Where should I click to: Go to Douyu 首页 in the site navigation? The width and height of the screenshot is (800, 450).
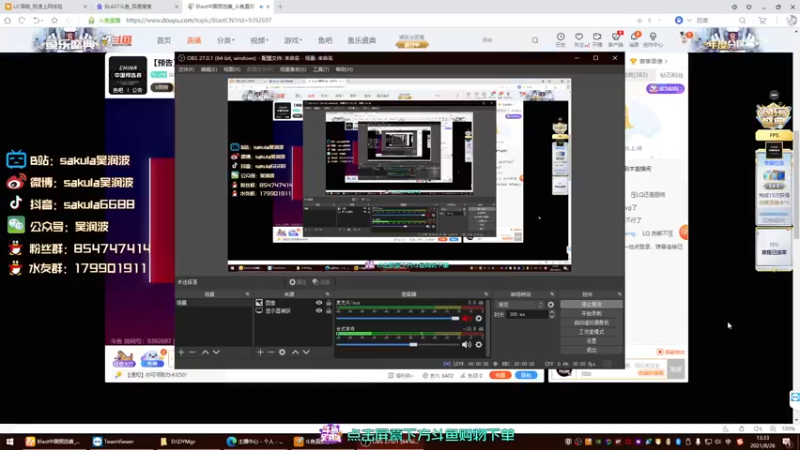(x=164, y=40)
